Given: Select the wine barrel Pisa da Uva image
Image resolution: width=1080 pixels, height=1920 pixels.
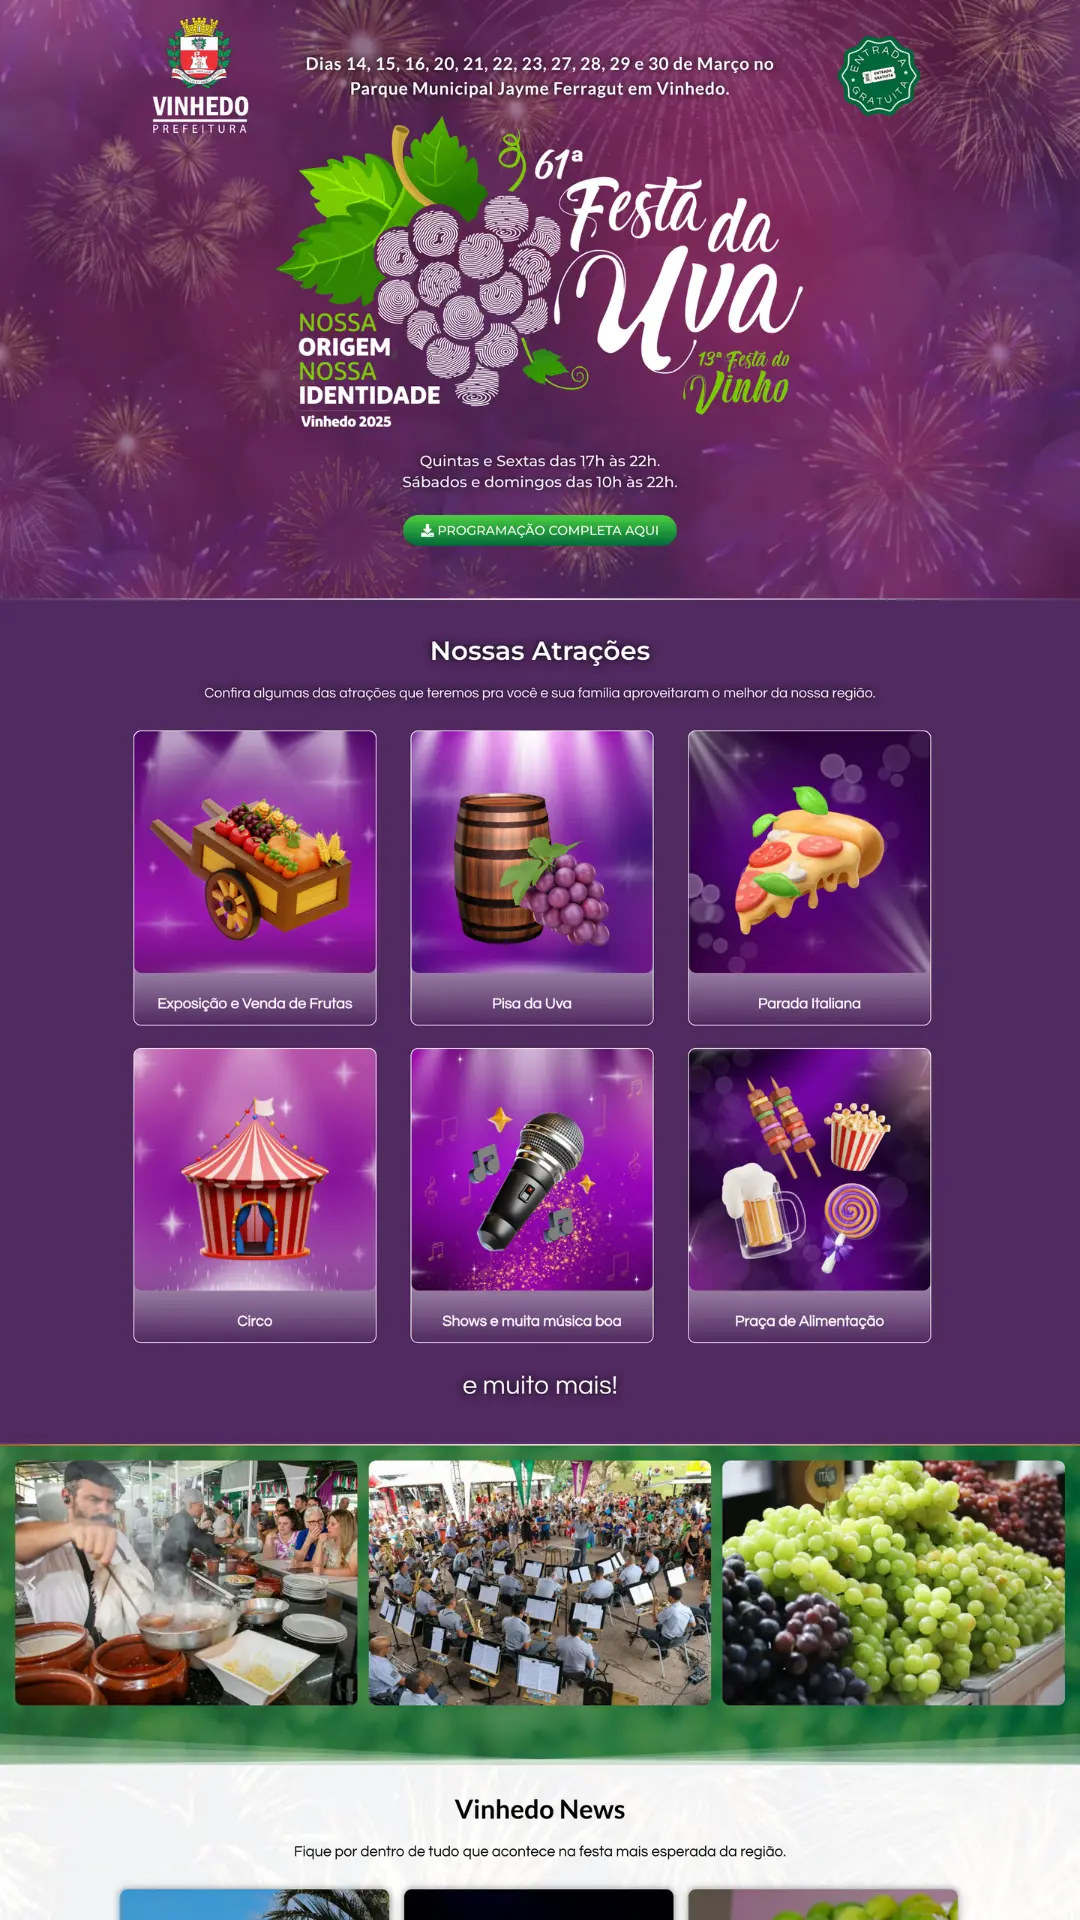Looking at the screenshot, I should coord(532,852).
